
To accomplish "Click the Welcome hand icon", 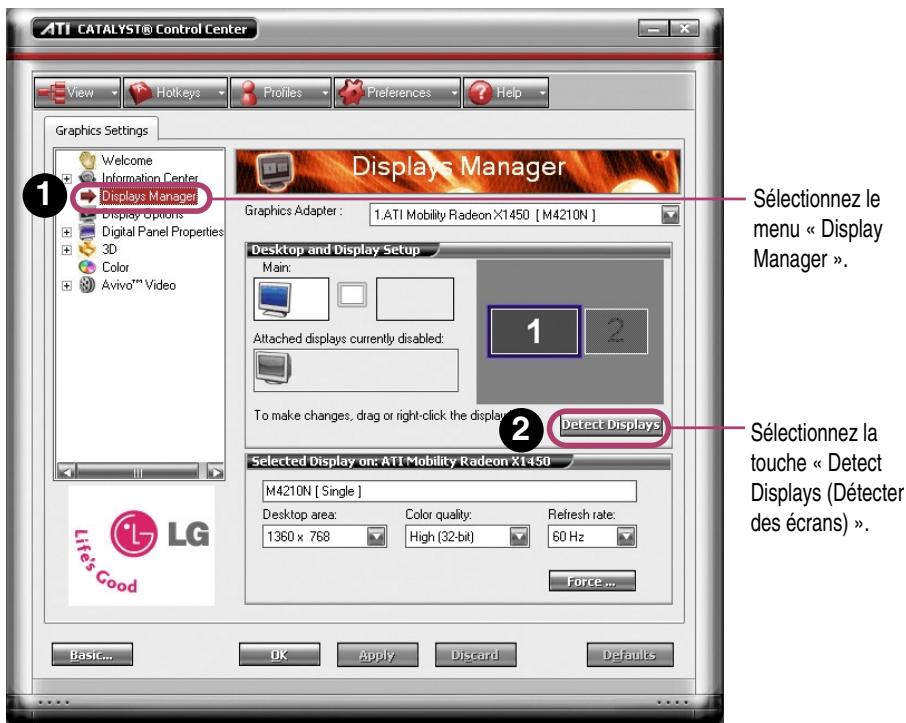I will [87, 160].
